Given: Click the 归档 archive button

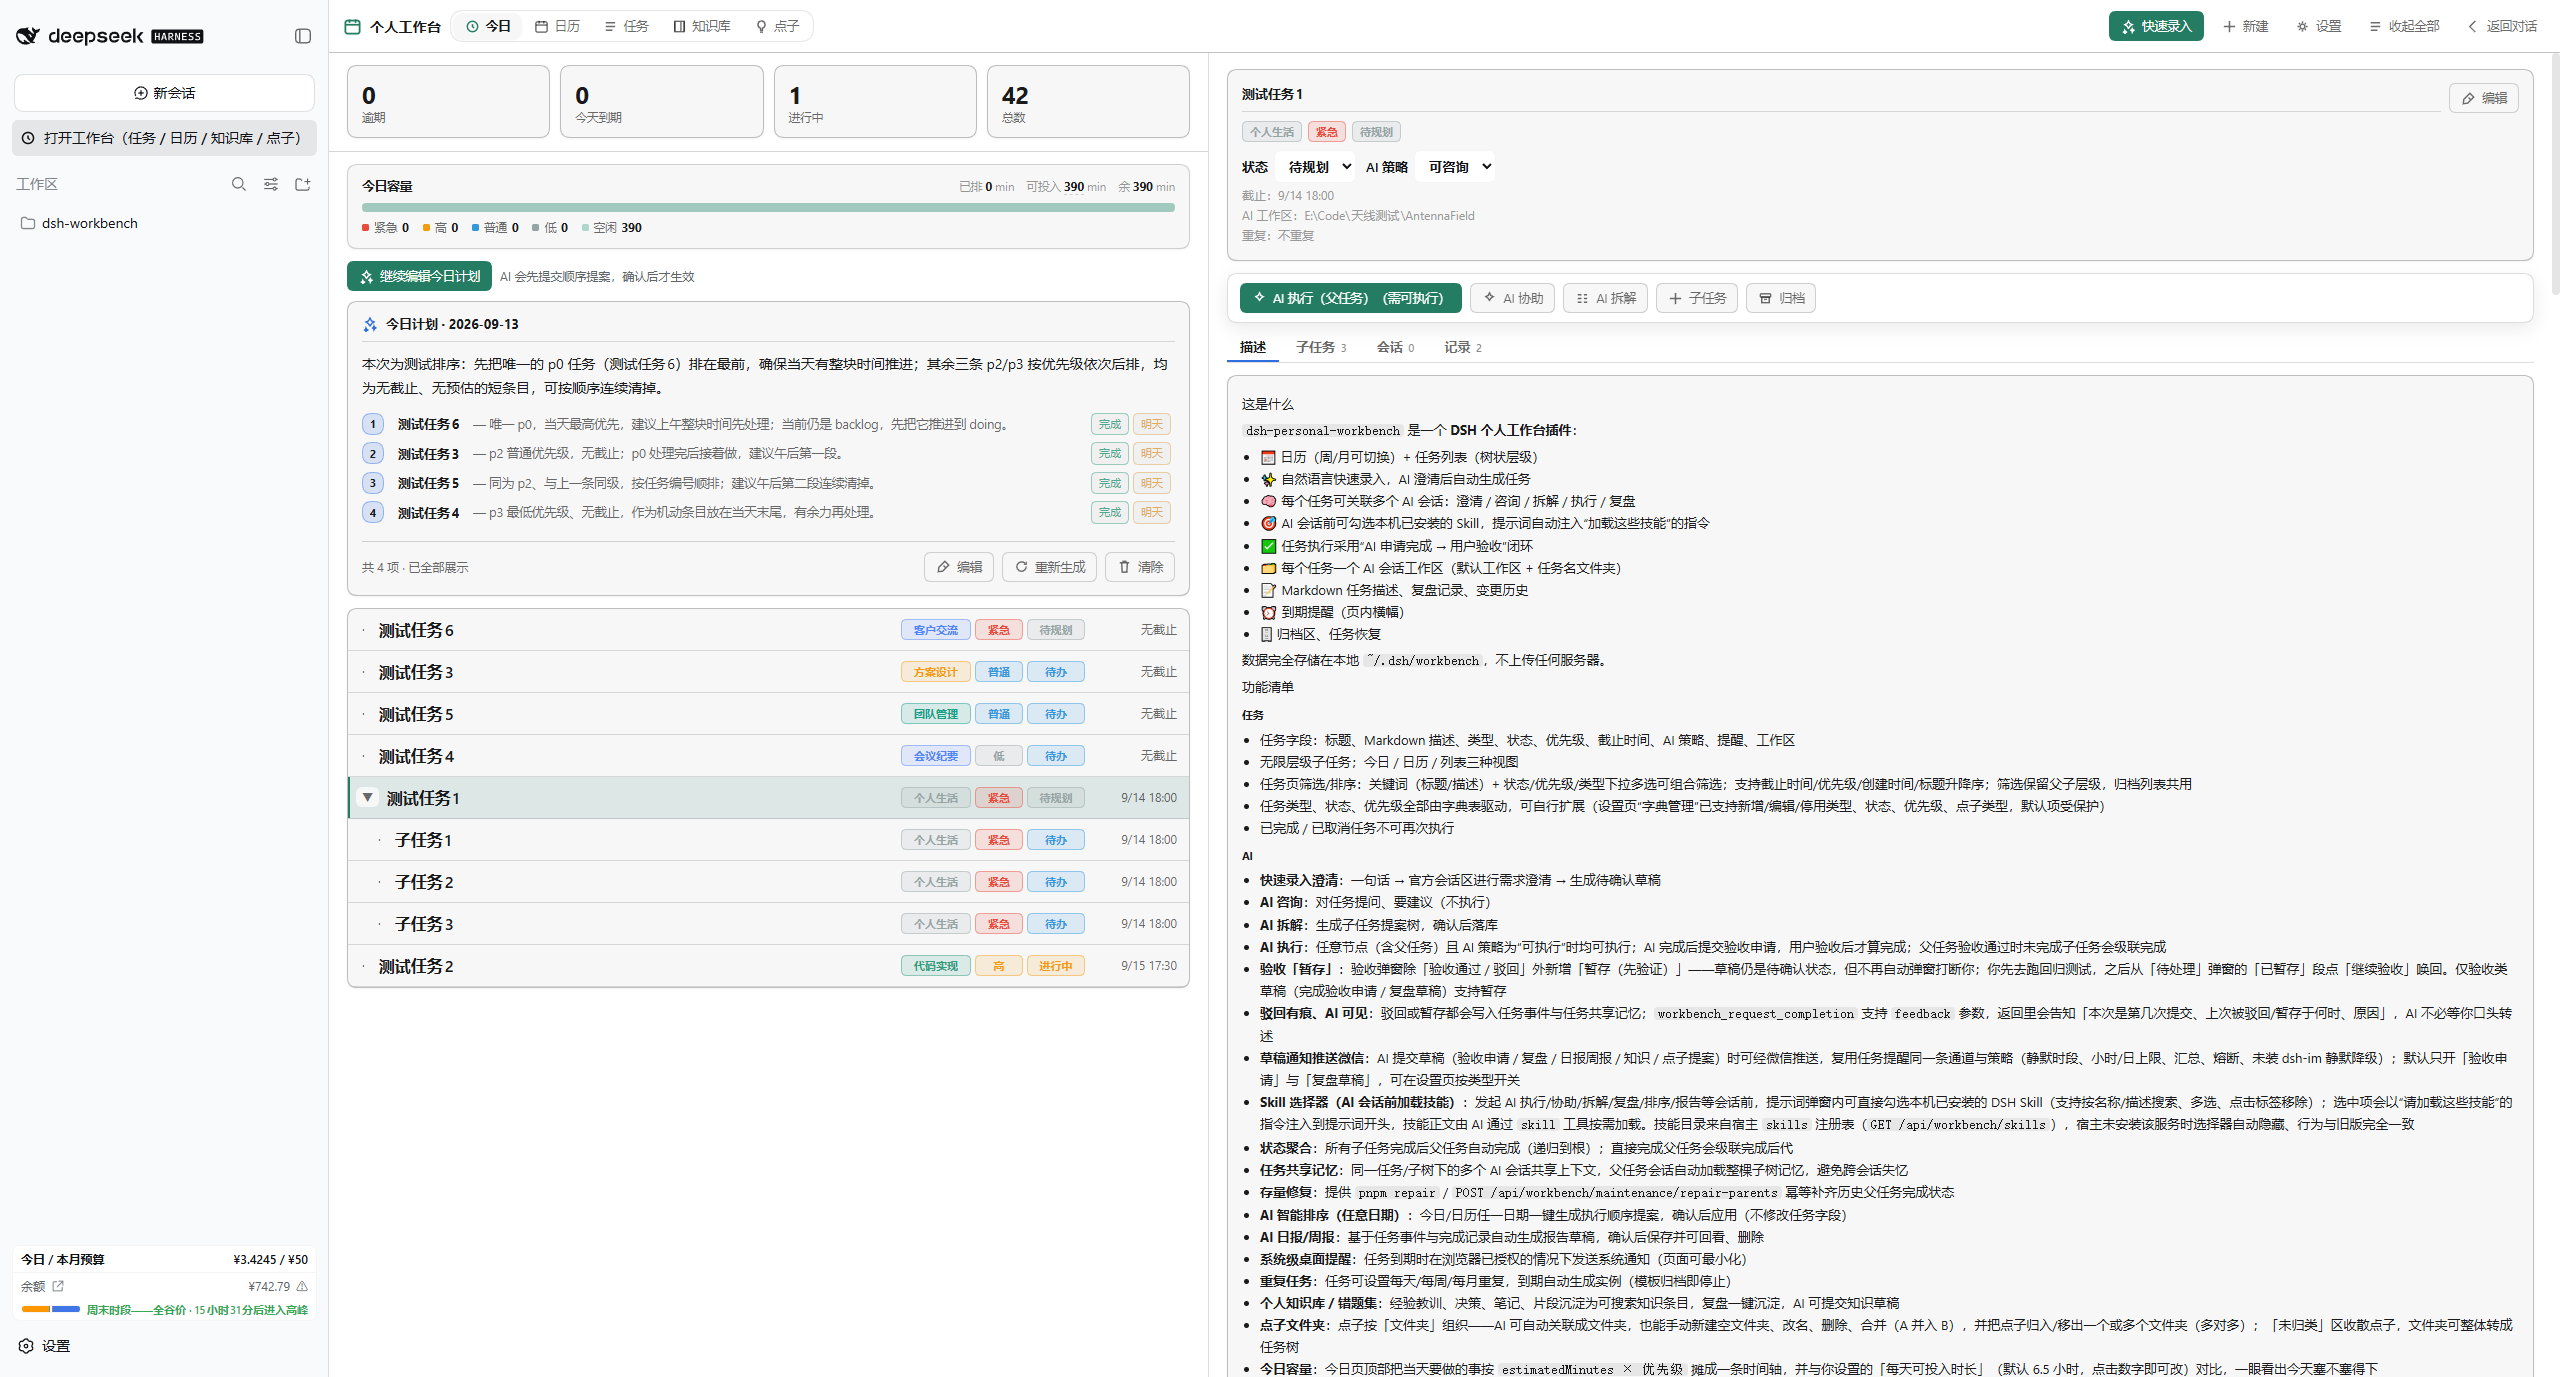Looking at the screenshot, I should click(x=1781, y=298).
